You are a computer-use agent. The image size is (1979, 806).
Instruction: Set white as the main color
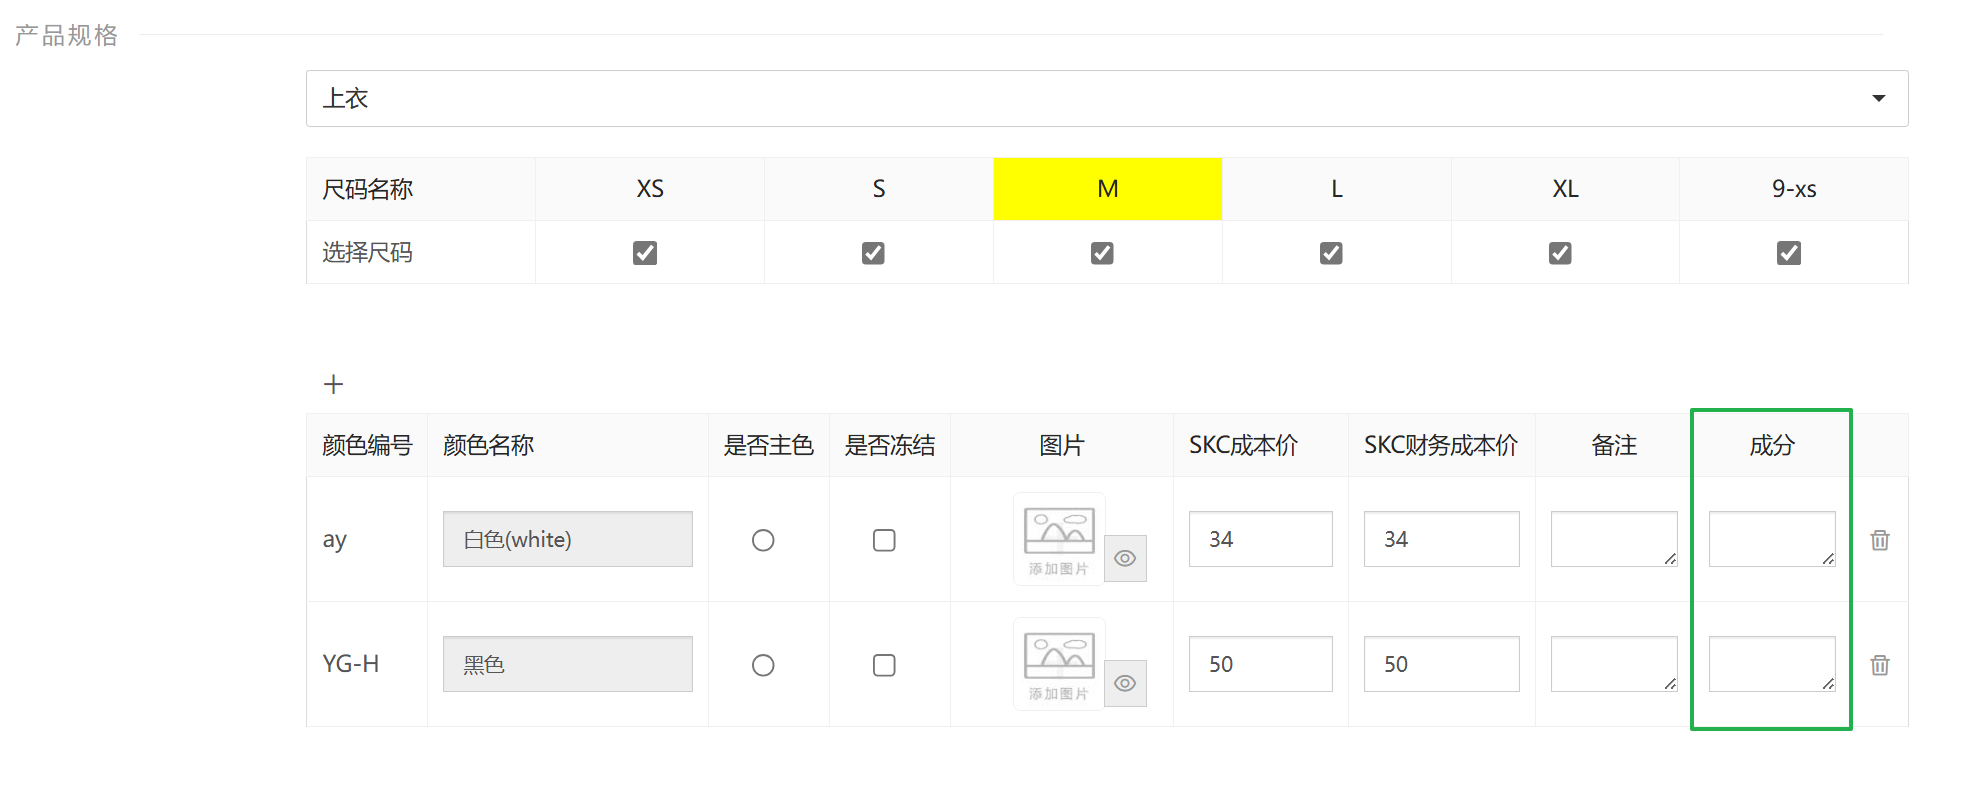click(x=763, y=540)
